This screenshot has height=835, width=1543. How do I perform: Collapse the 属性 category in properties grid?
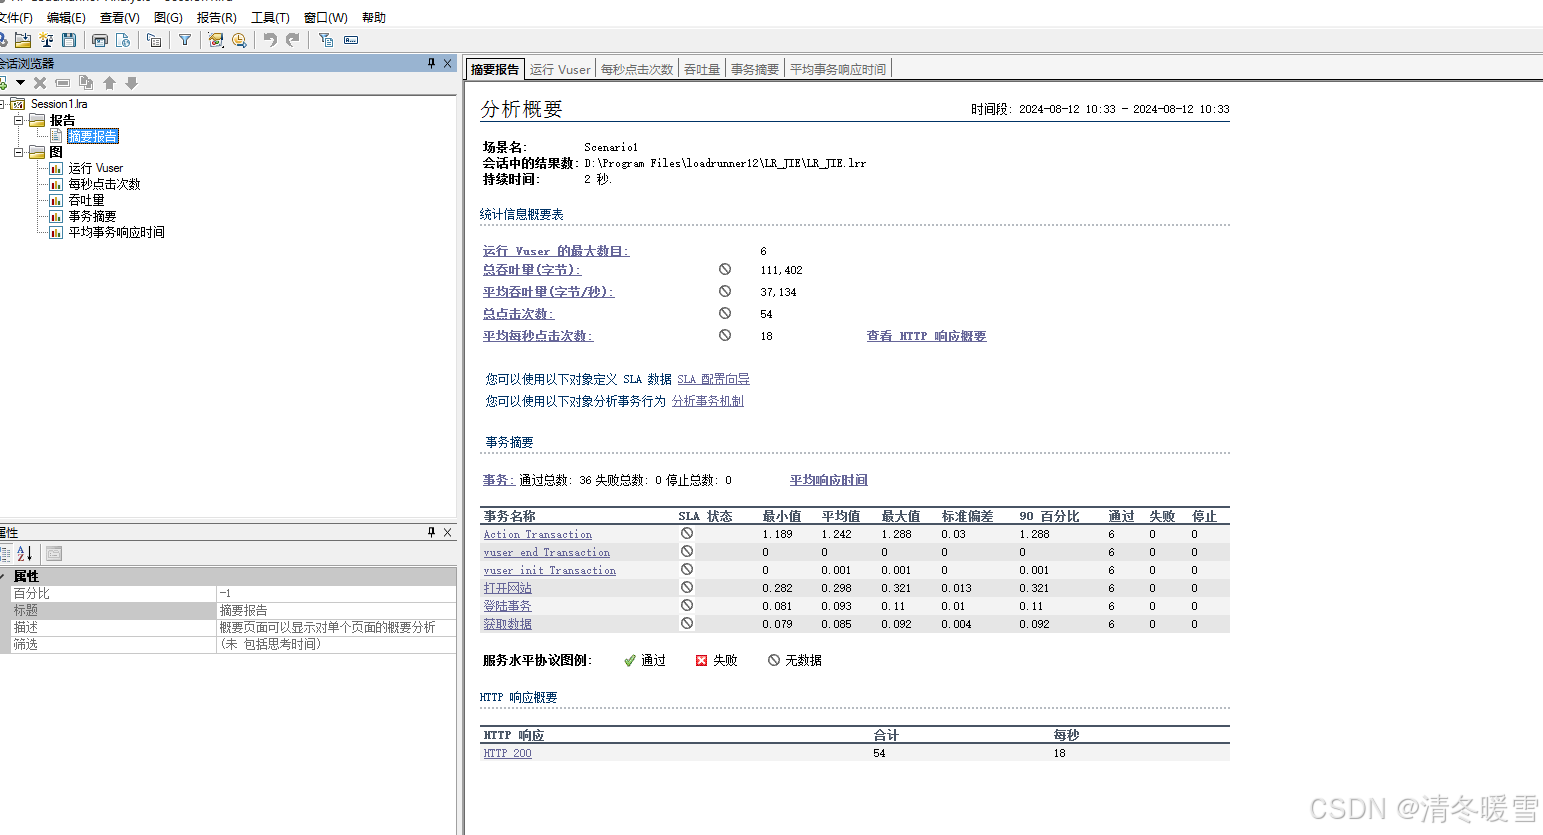(x=3, y=576)
